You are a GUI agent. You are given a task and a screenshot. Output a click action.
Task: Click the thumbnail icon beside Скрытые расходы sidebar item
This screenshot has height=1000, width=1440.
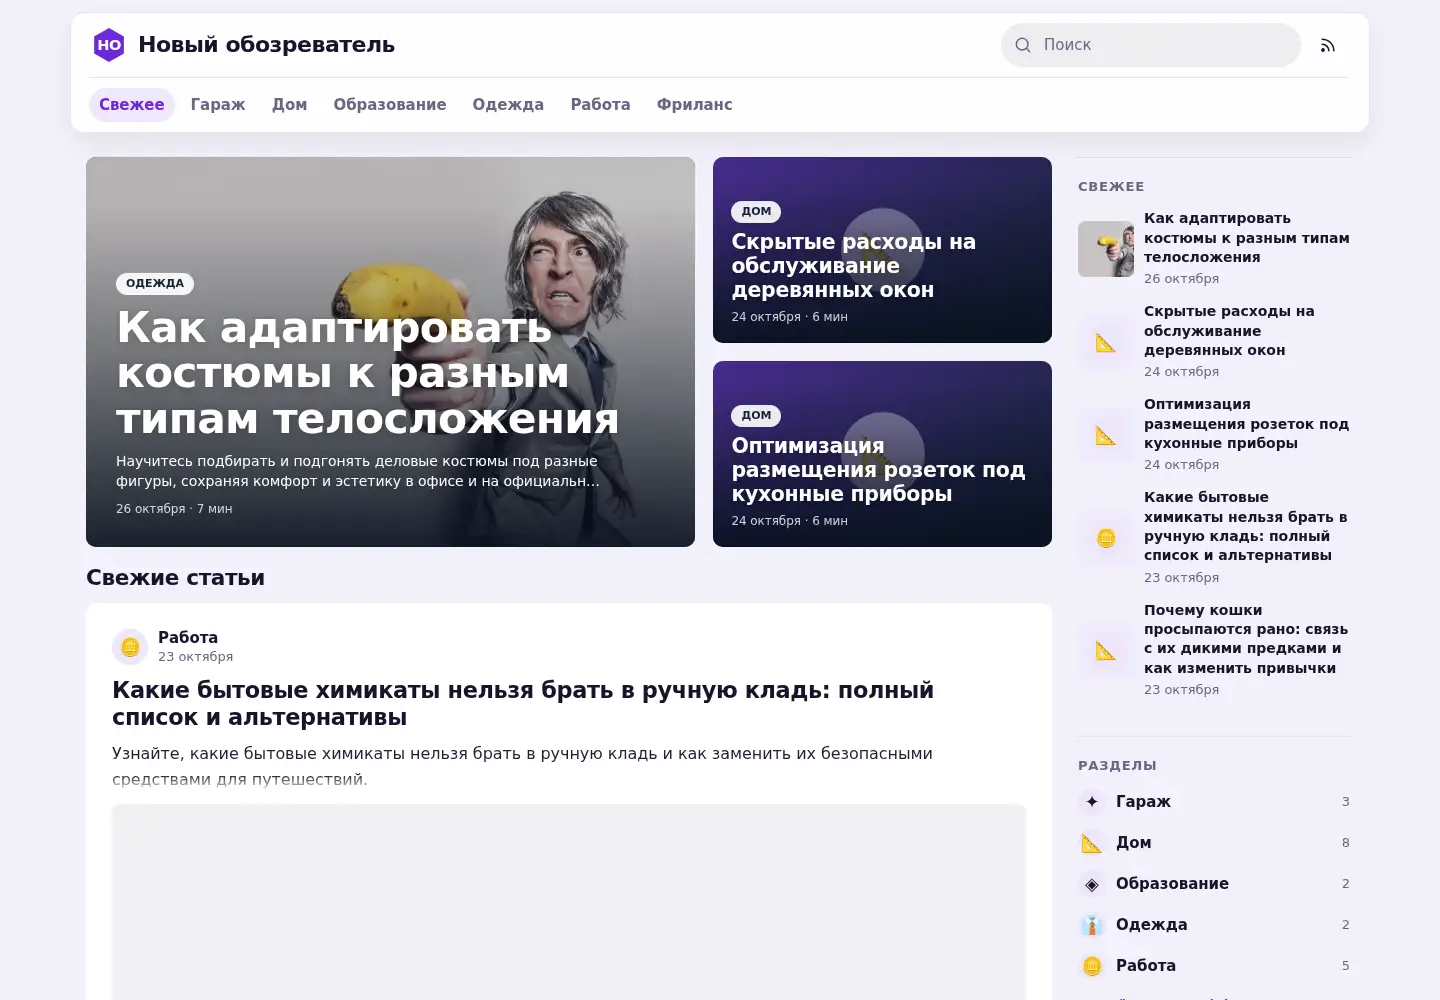tap(1106, 342)
